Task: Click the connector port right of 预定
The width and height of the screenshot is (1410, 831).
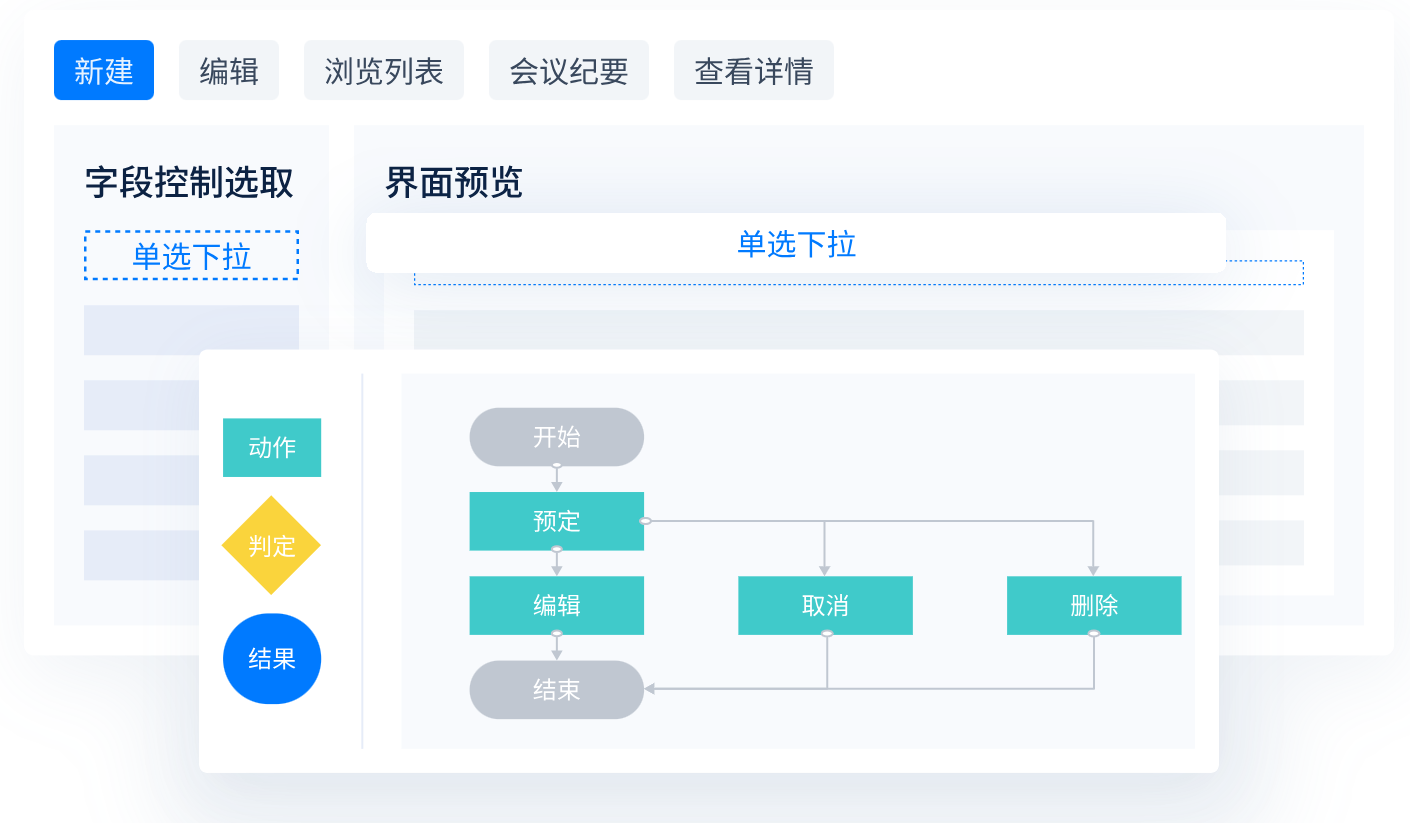Action: point(645,521)
